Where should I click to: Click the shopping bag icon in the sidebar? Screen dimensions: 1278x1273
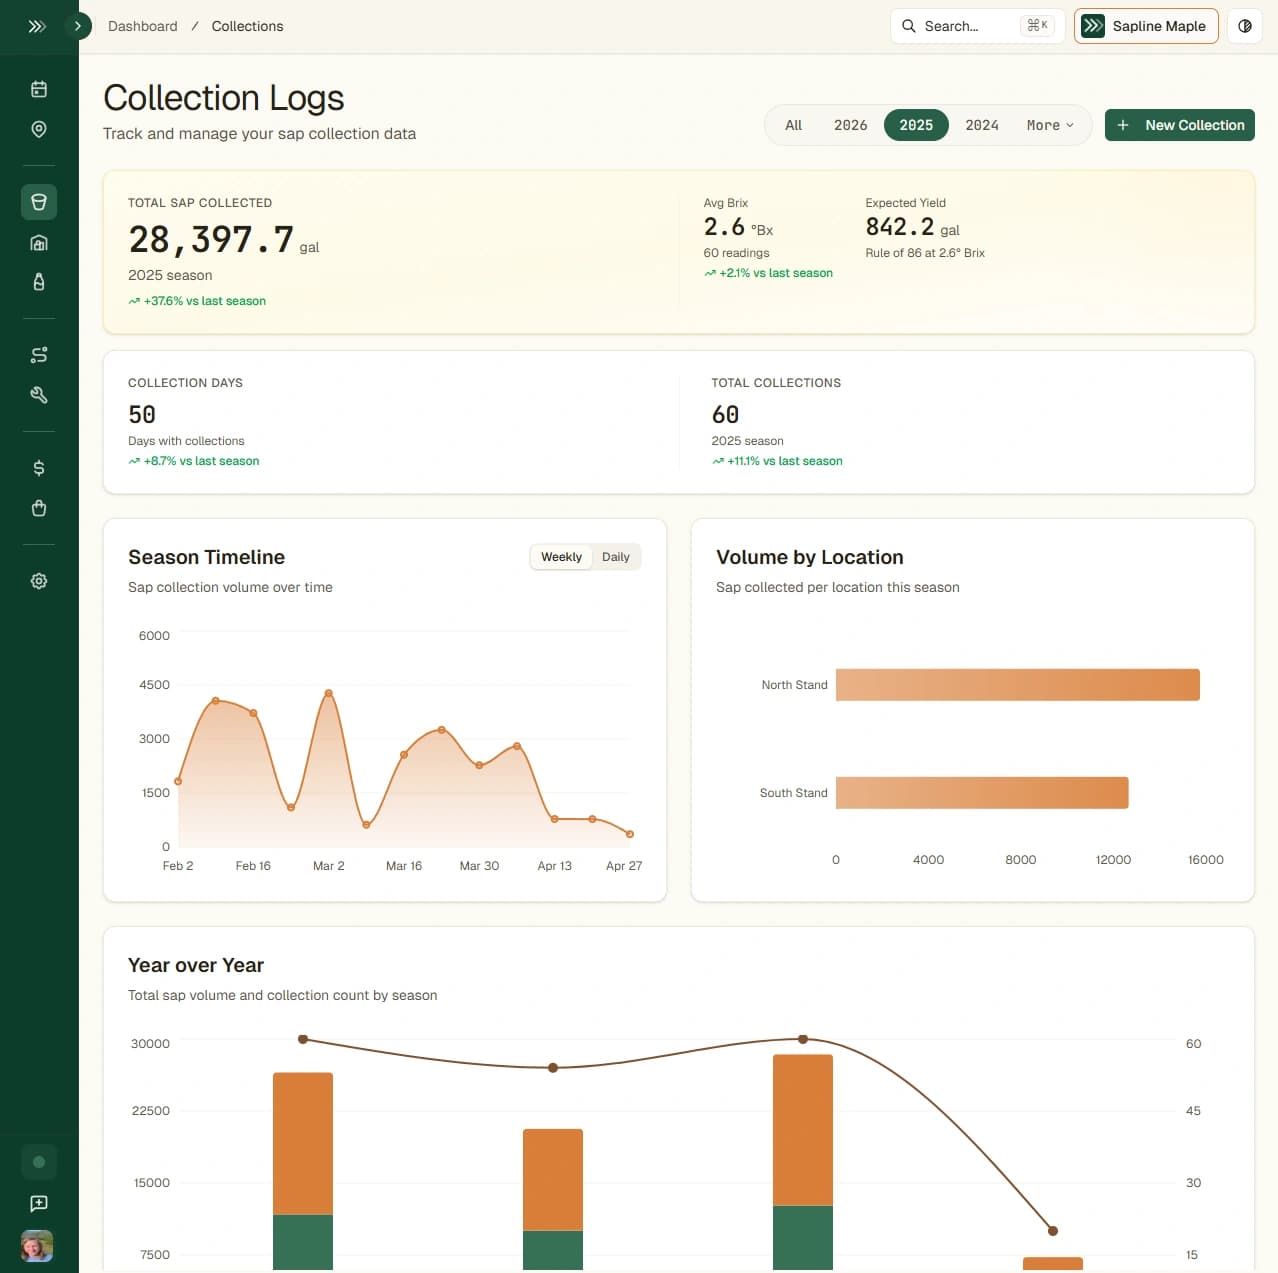pyautogui.click(x=38, y=508)
